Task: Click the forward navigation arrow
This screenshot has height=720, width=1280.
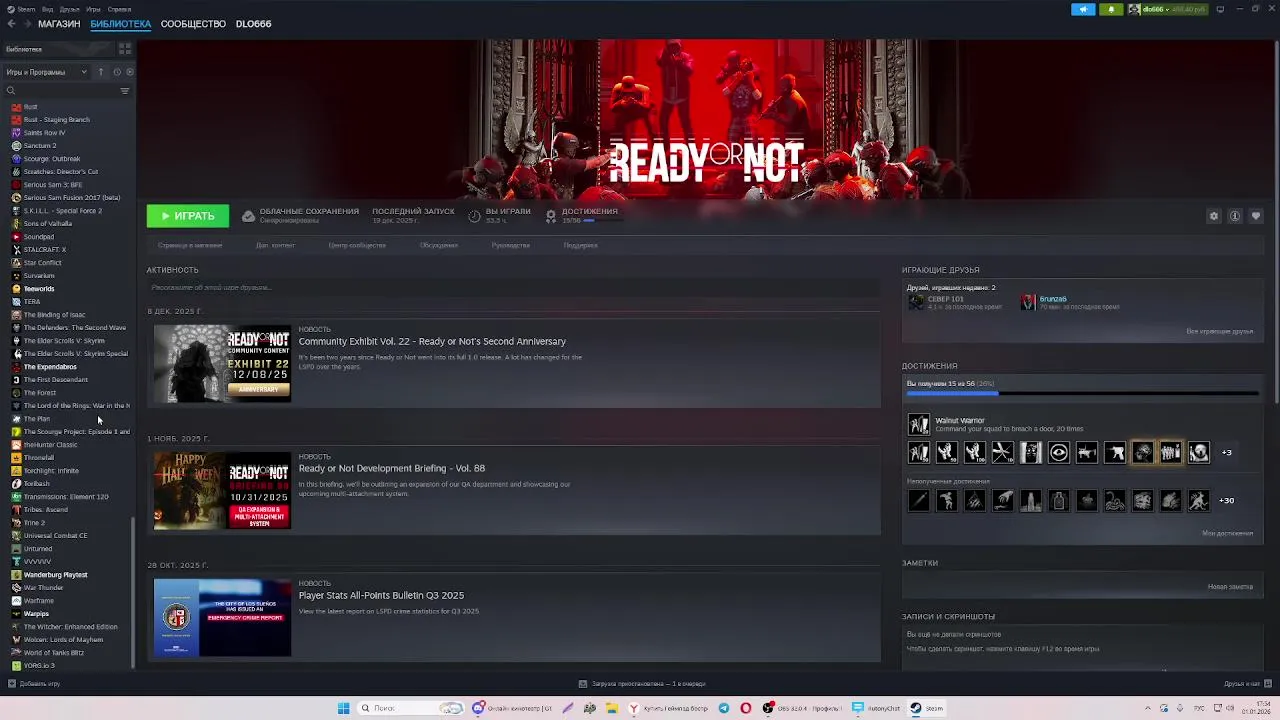Action: click(x=26, y=24)
